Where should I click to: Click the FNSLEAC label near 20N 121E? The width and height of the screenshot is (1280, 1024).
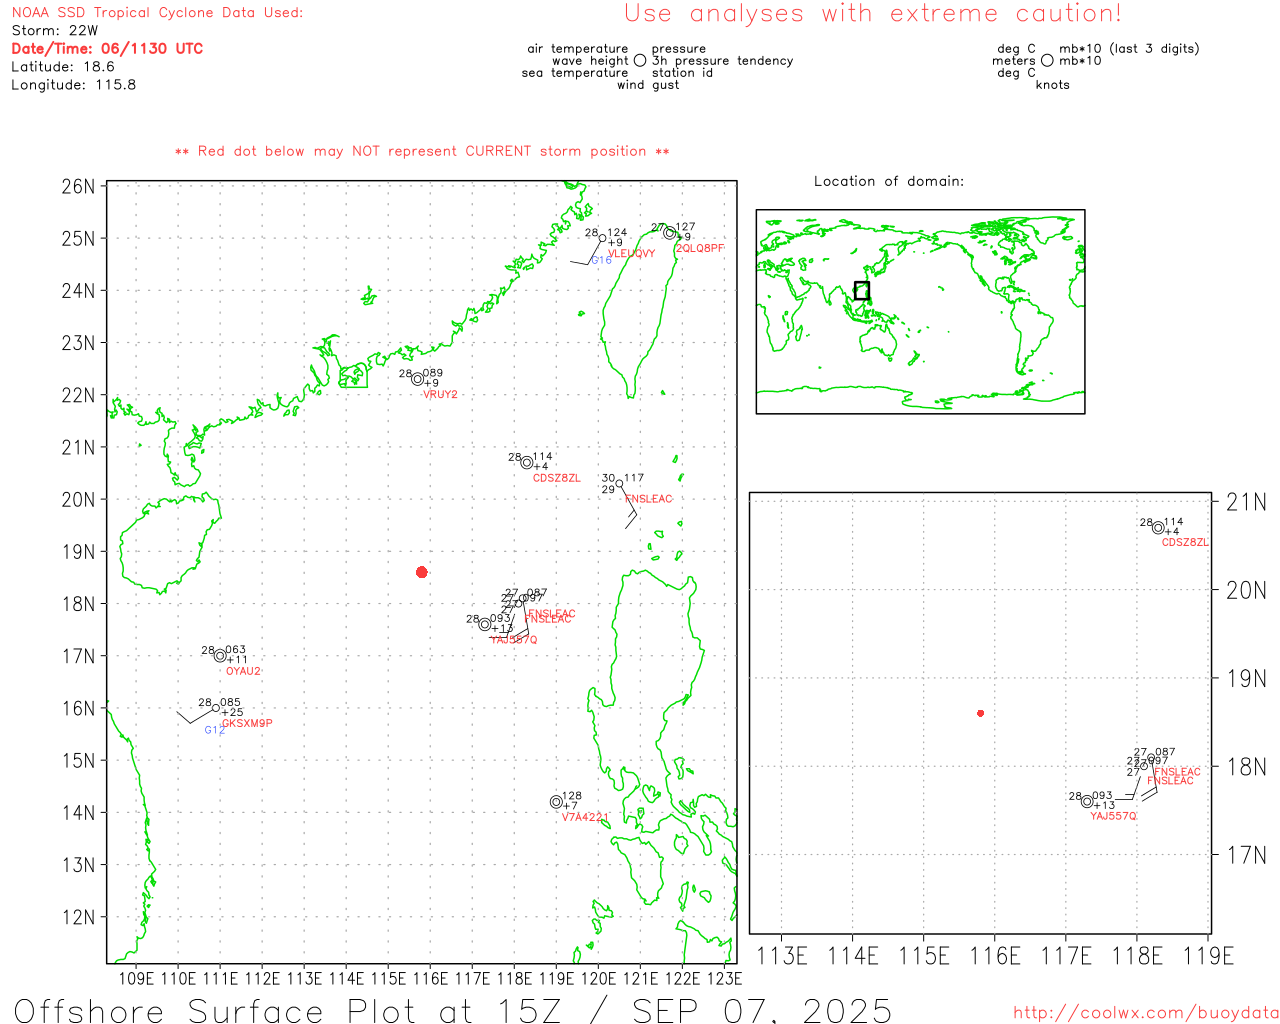coord(649,499)
